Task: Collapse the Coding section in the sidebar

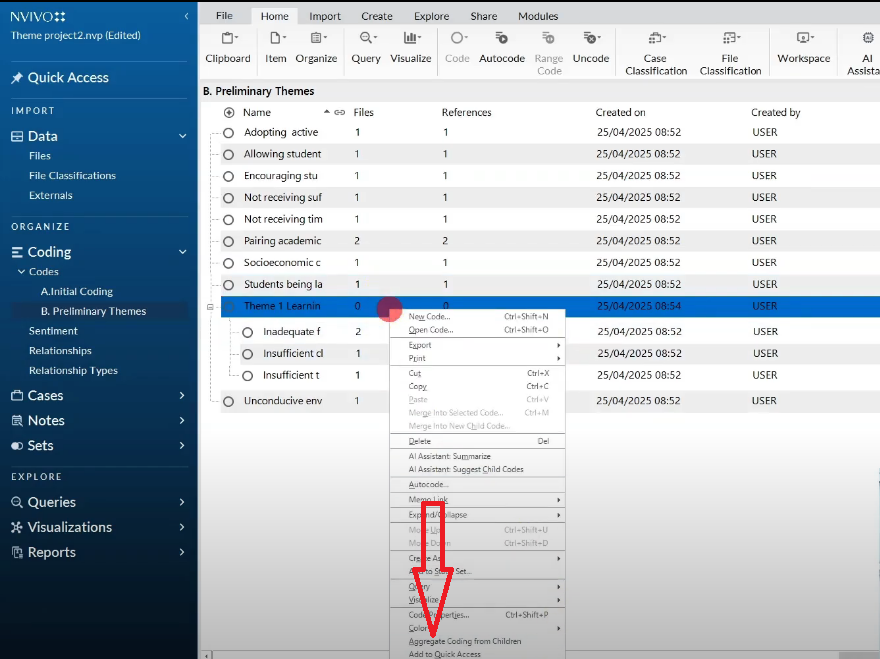Action: click(x=182, y=252)
